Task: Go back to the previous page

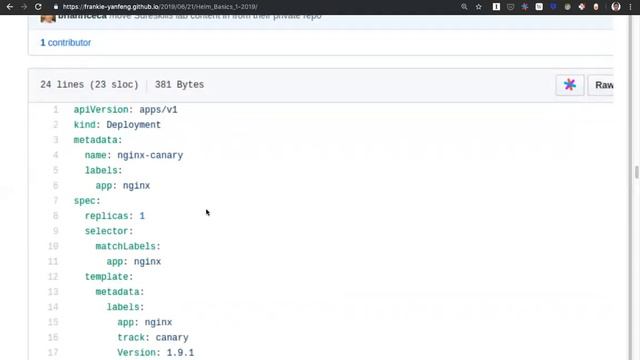Action: point(9,7)
